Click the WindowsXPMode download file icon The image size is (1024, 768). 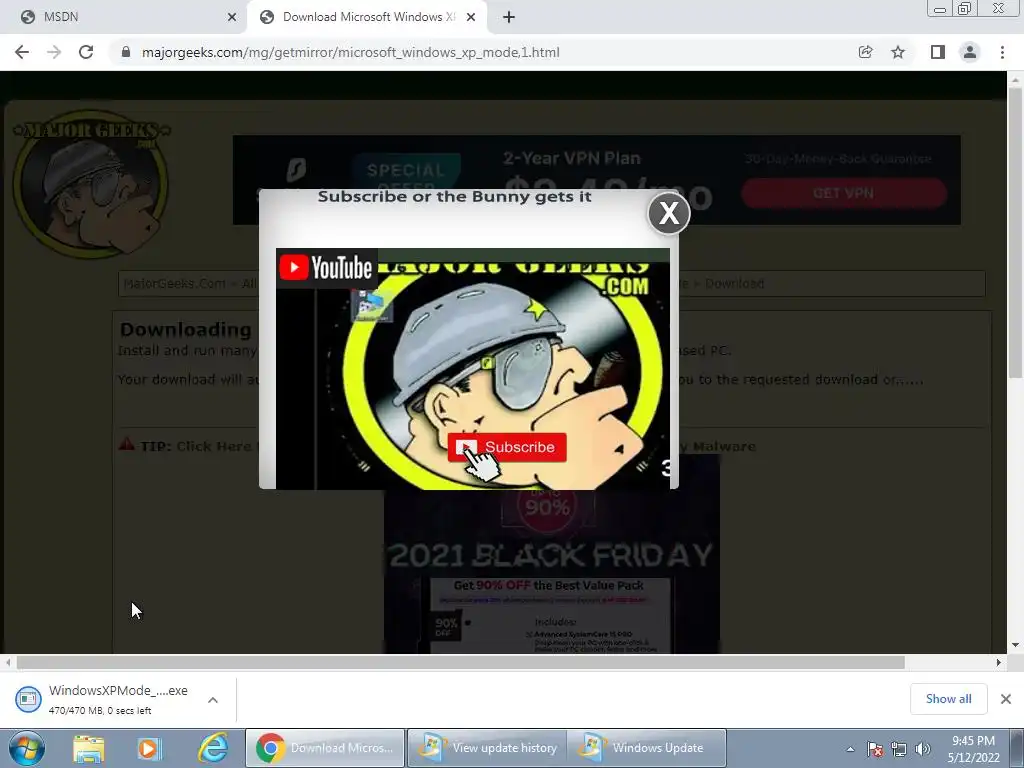[x=28, y=699]
